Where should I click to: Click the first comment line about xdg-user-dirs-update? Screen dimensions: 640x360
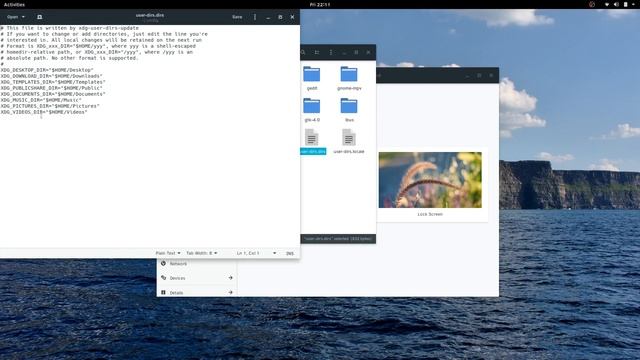point(70,28)
